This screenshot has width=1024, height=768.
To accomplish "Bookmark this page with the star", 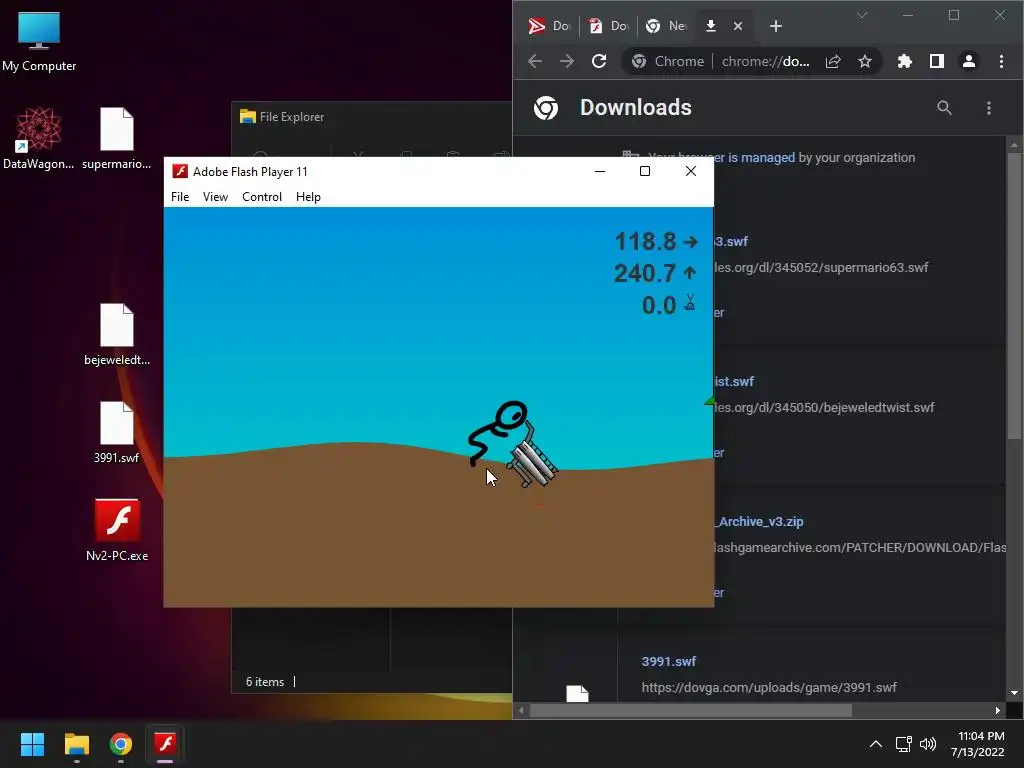I will click(865, 61).
